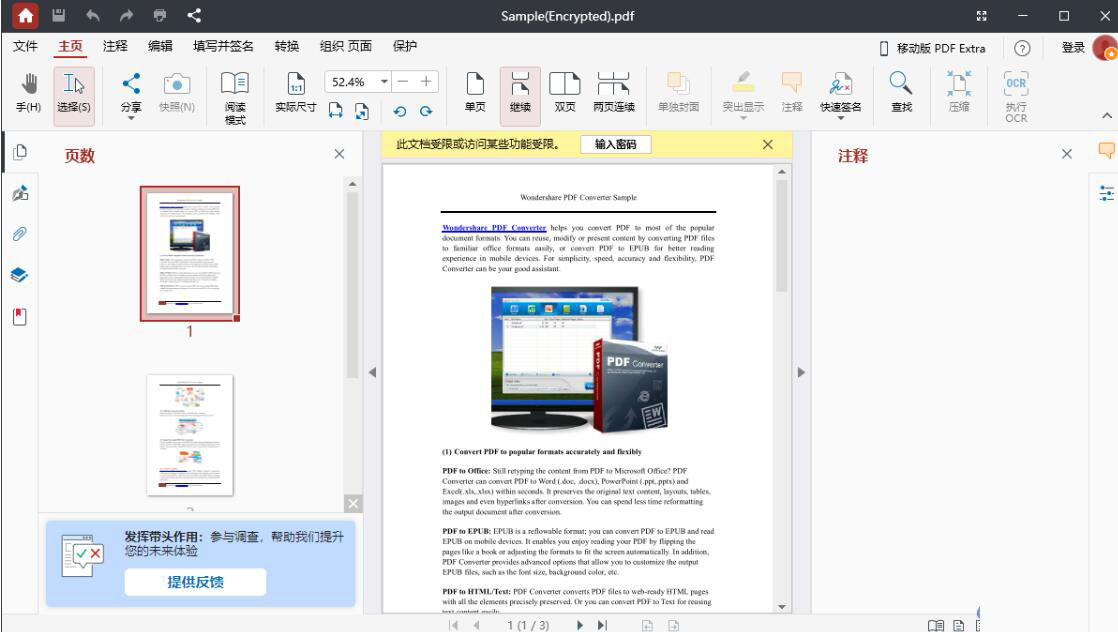
Task: Click the share icon in title bar
Action: [194, 15]
